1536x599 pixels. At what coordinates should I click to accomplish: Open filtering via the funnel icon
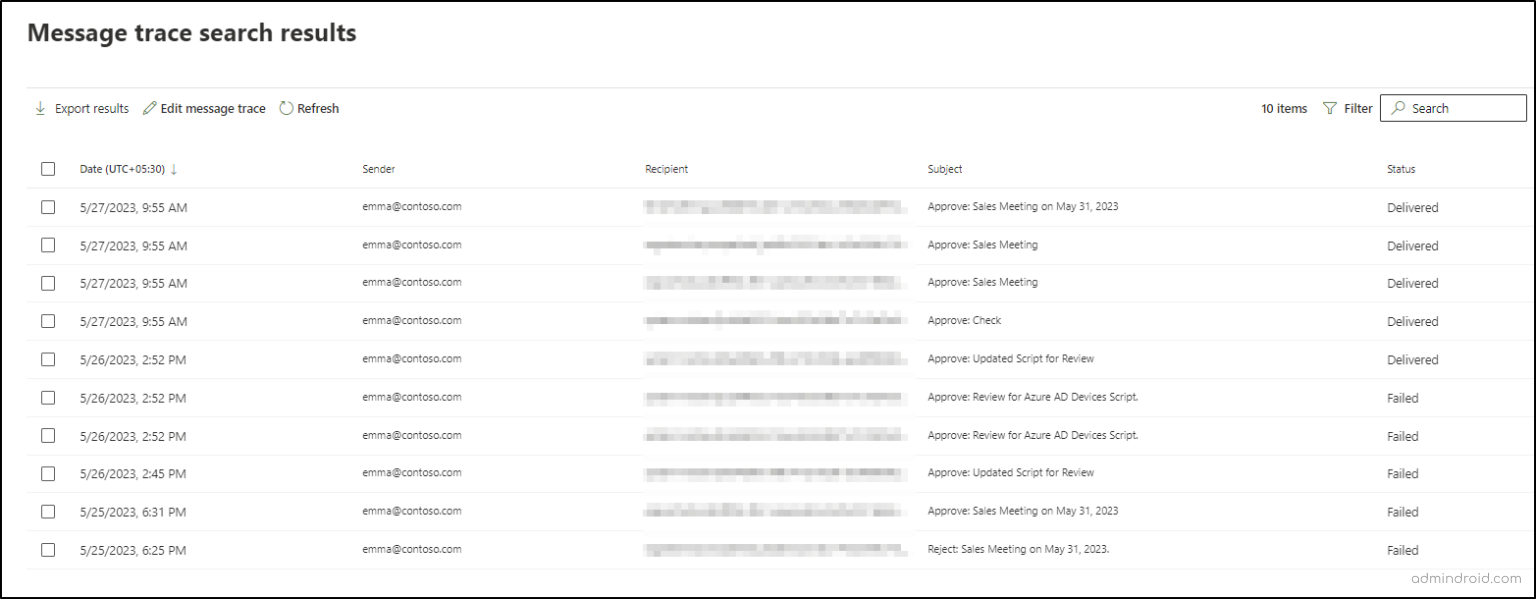click(1330, 108)
